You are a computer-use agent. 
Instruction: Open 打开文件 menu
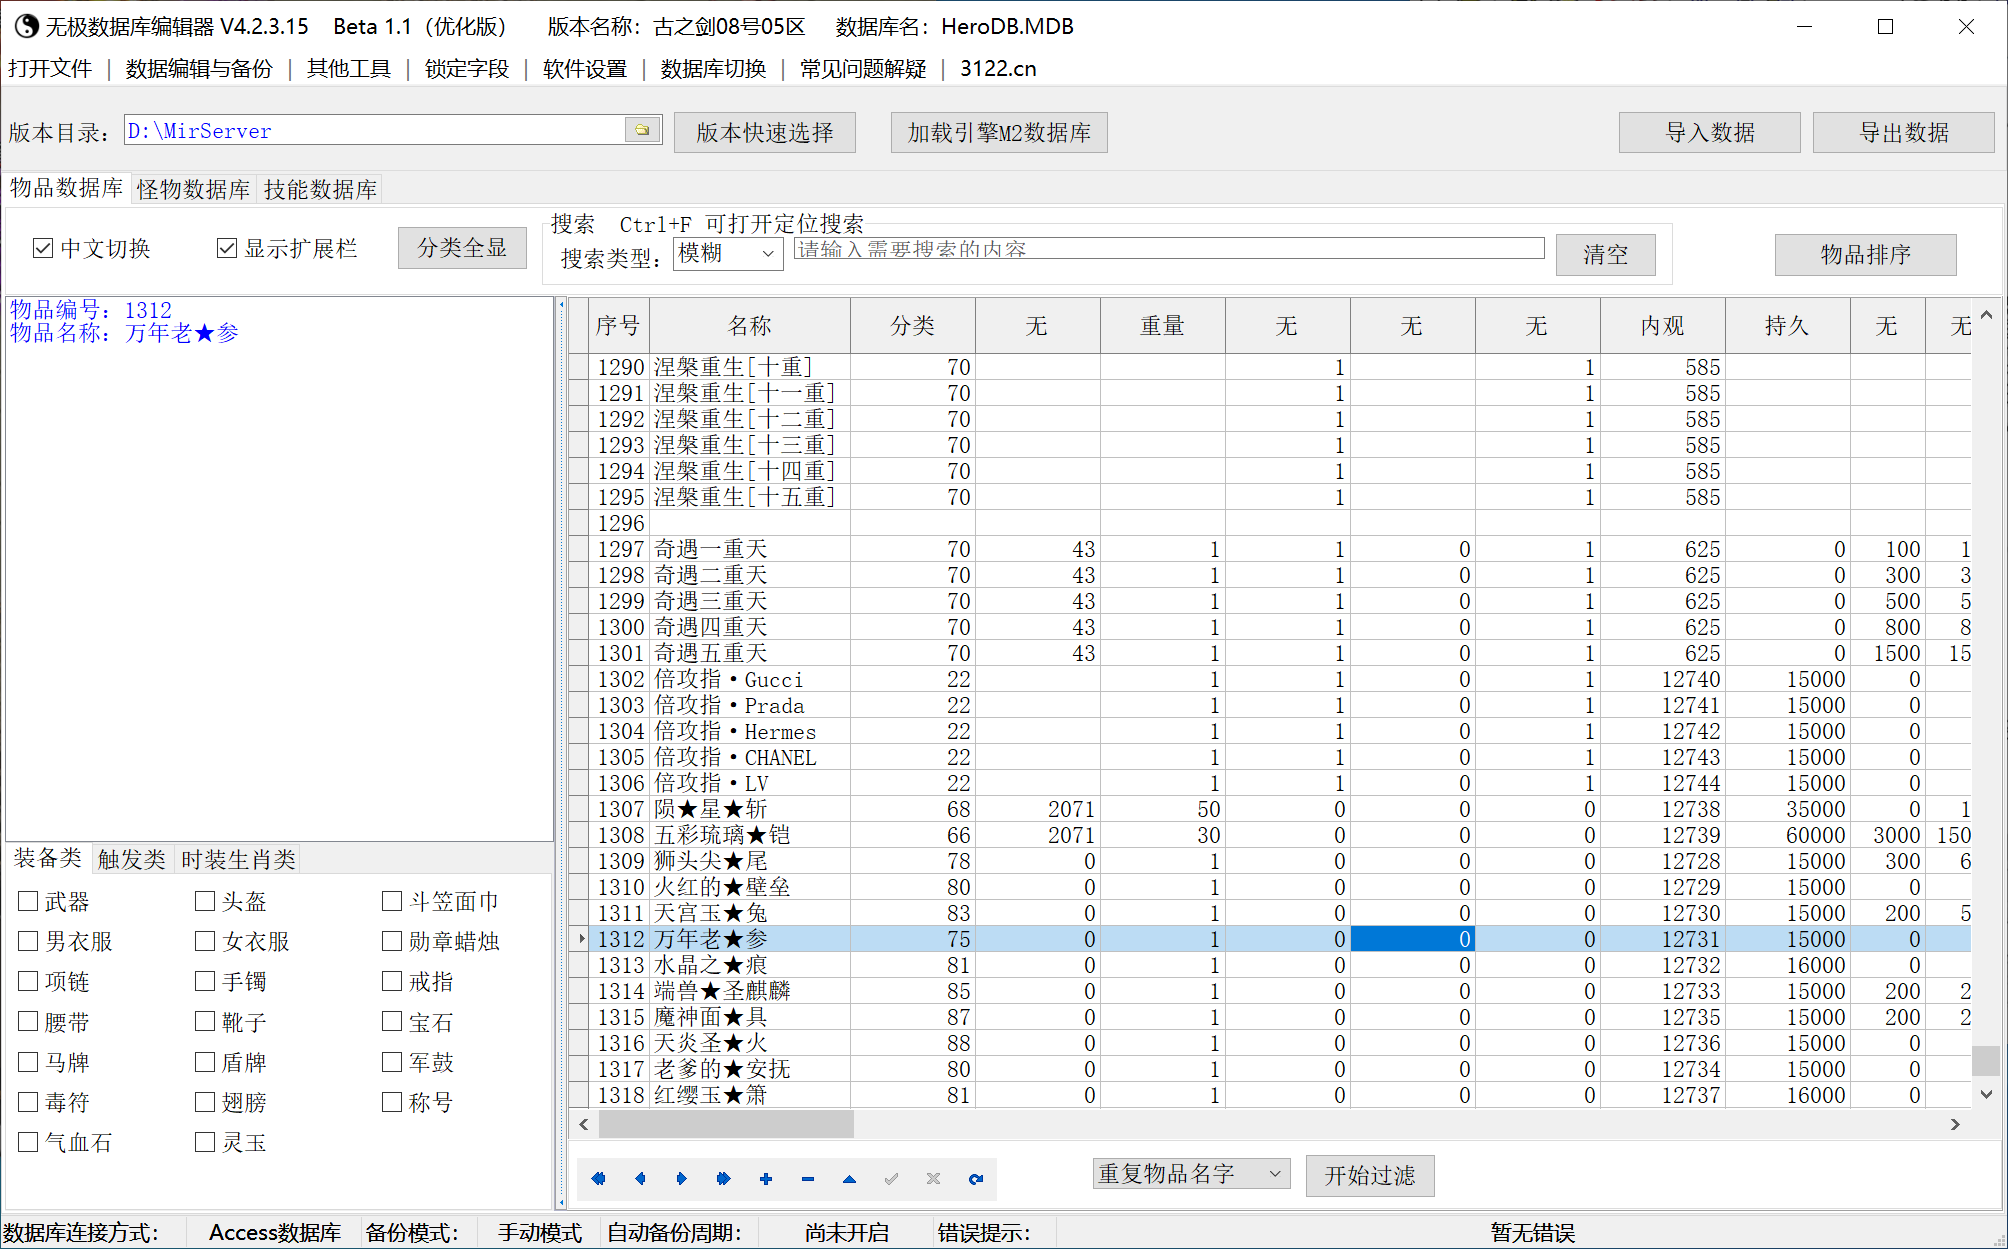coord(50,68)
